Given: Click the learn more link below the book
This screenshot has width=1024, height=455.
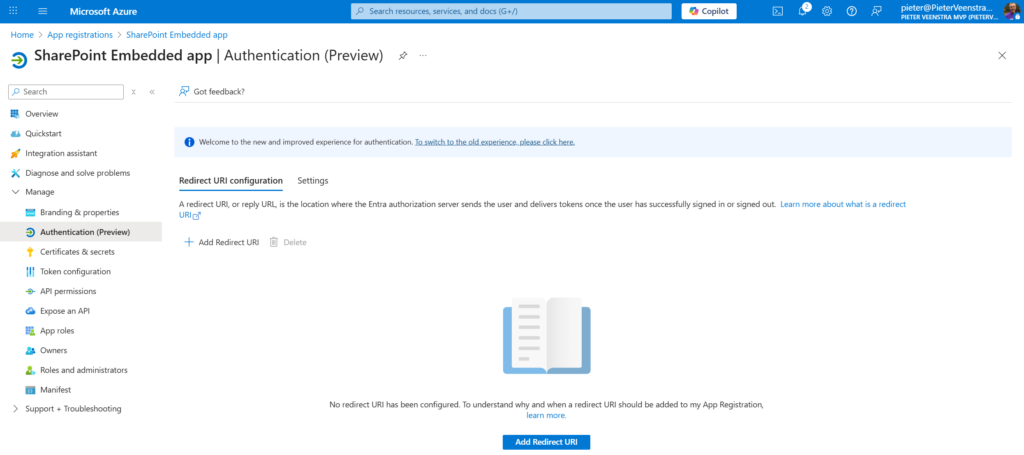Looking at the screenshot, I should [547, 415].
